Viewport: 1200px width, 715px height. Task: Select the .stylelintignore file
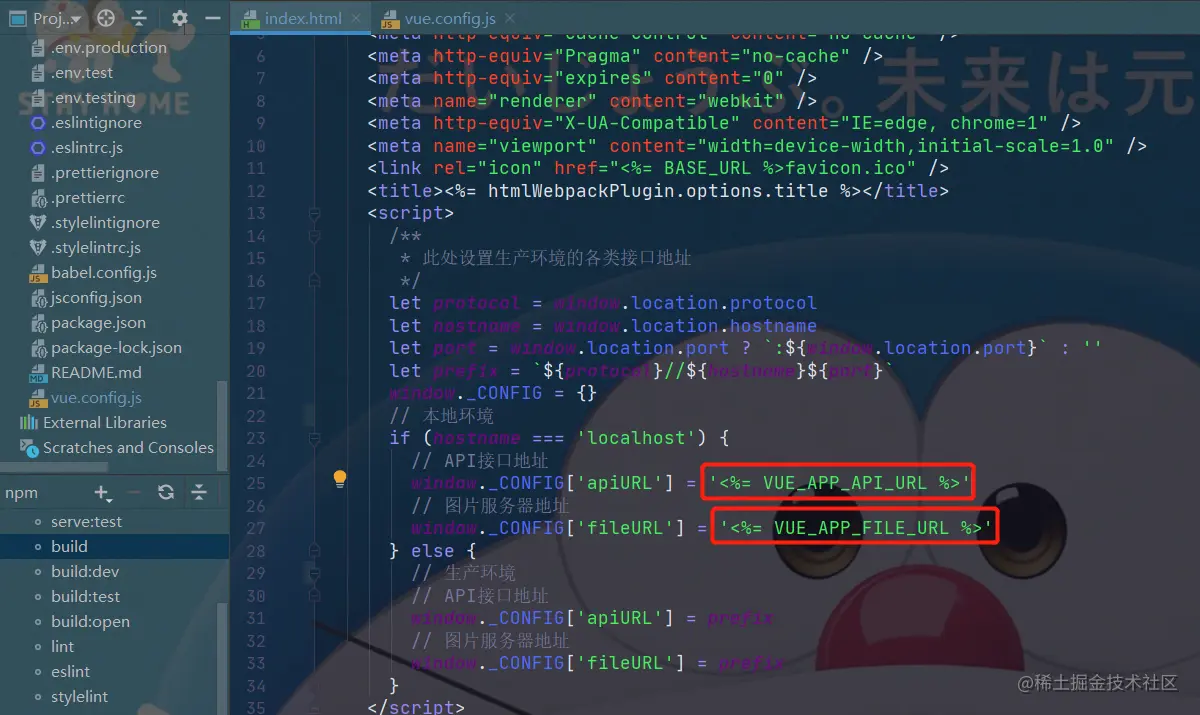point(105,223)
